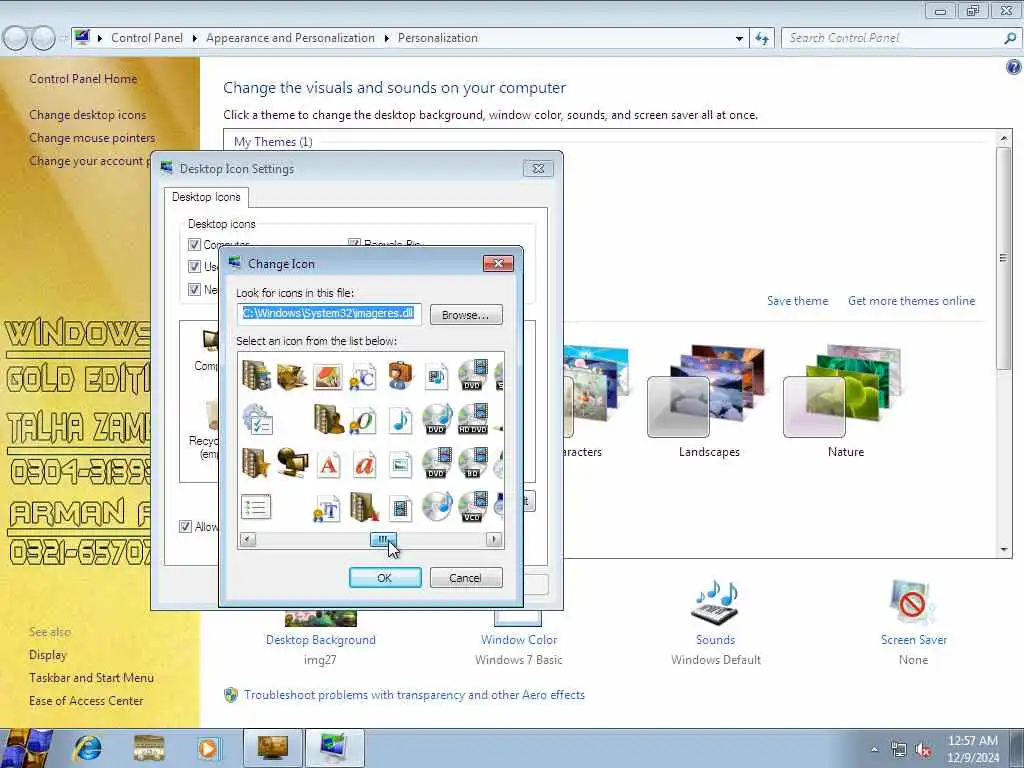This screenshot has width=1024, height=768.
Task: Choose the framed picture photo icon
Action: [x=327, y=377]
